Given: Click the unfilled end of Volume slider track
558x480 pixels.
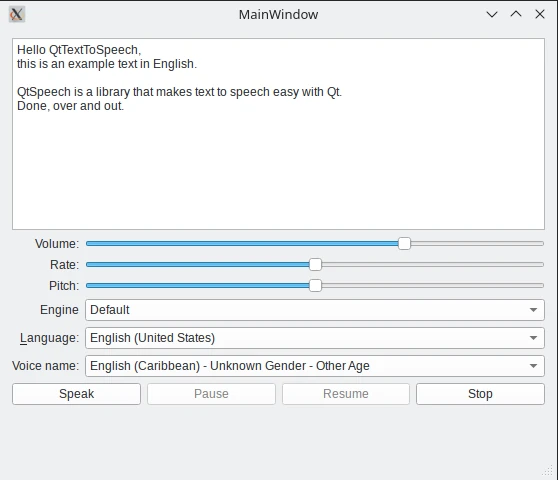Looking at the screenshot, I should (477, 244).
